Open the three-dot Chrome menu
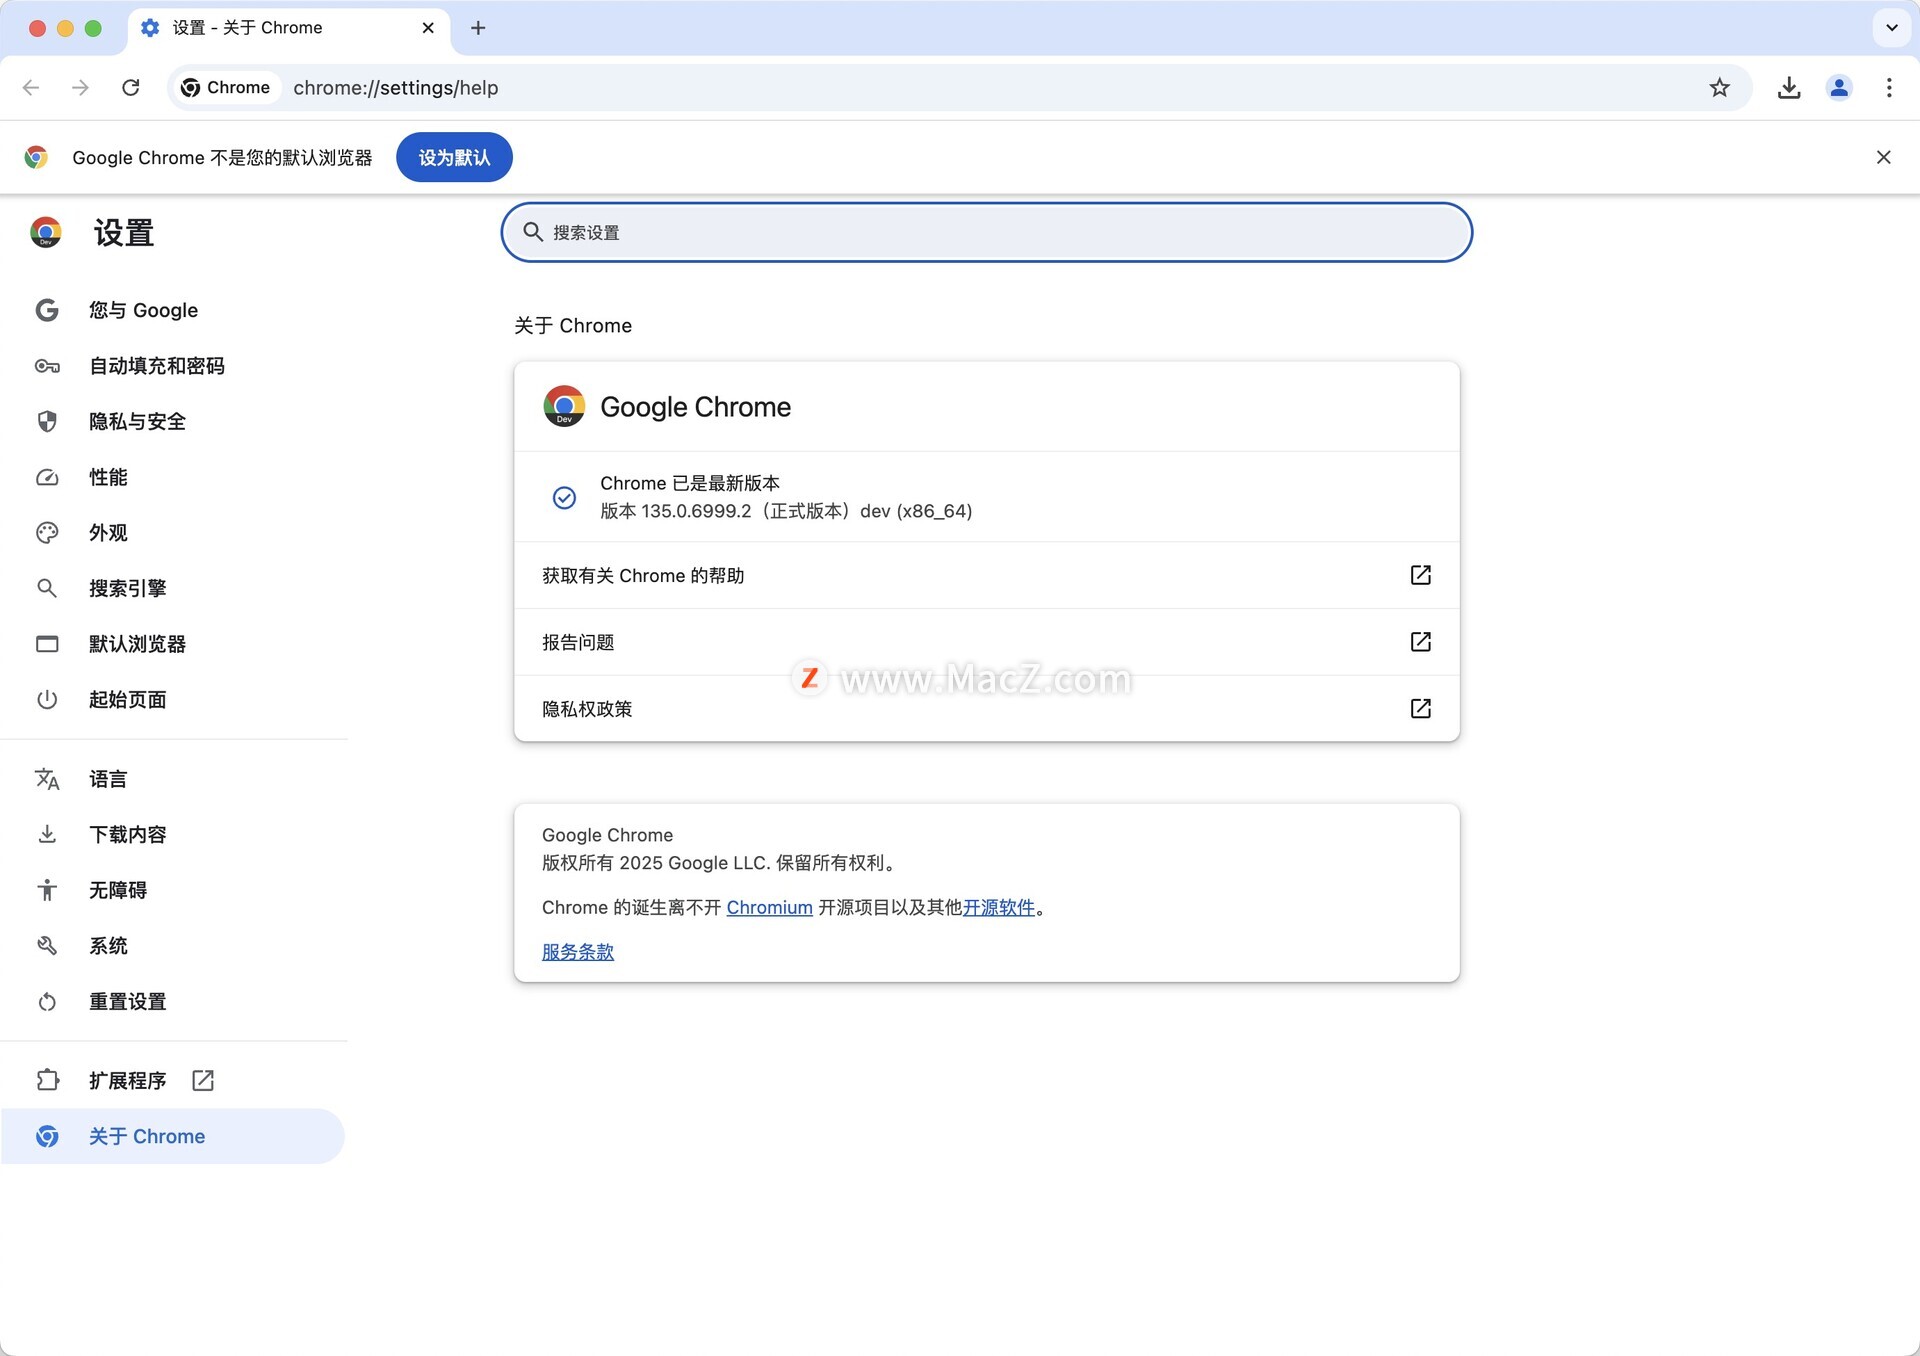The image size is (1920, 1356). [1889, 88]
